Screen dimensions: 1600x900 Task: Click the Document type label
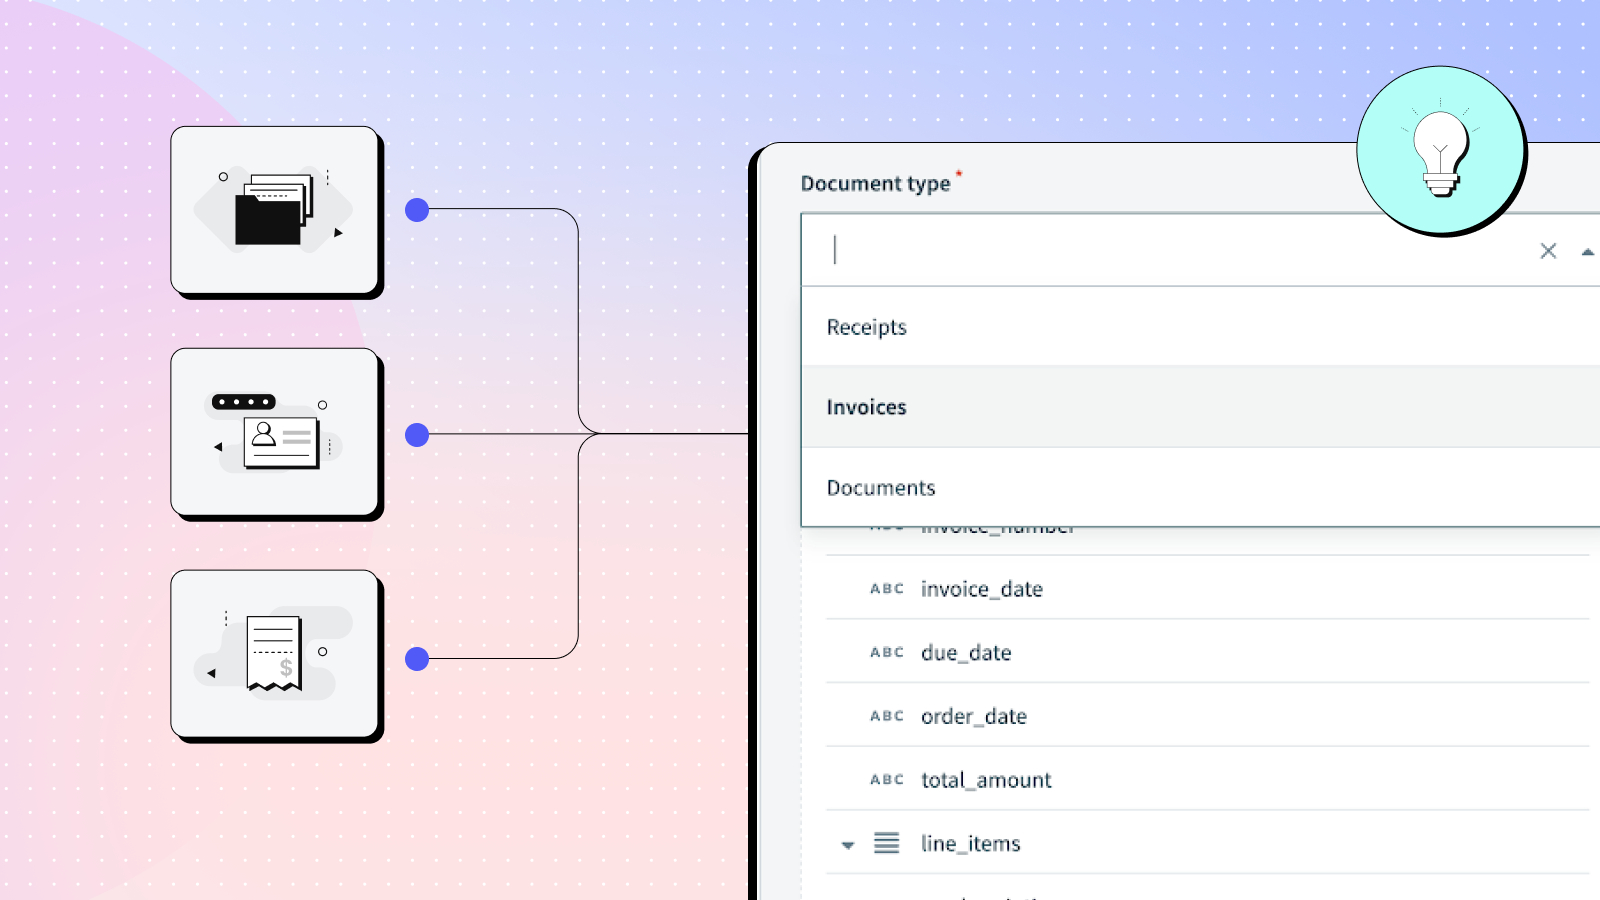(x=875, y=184)
